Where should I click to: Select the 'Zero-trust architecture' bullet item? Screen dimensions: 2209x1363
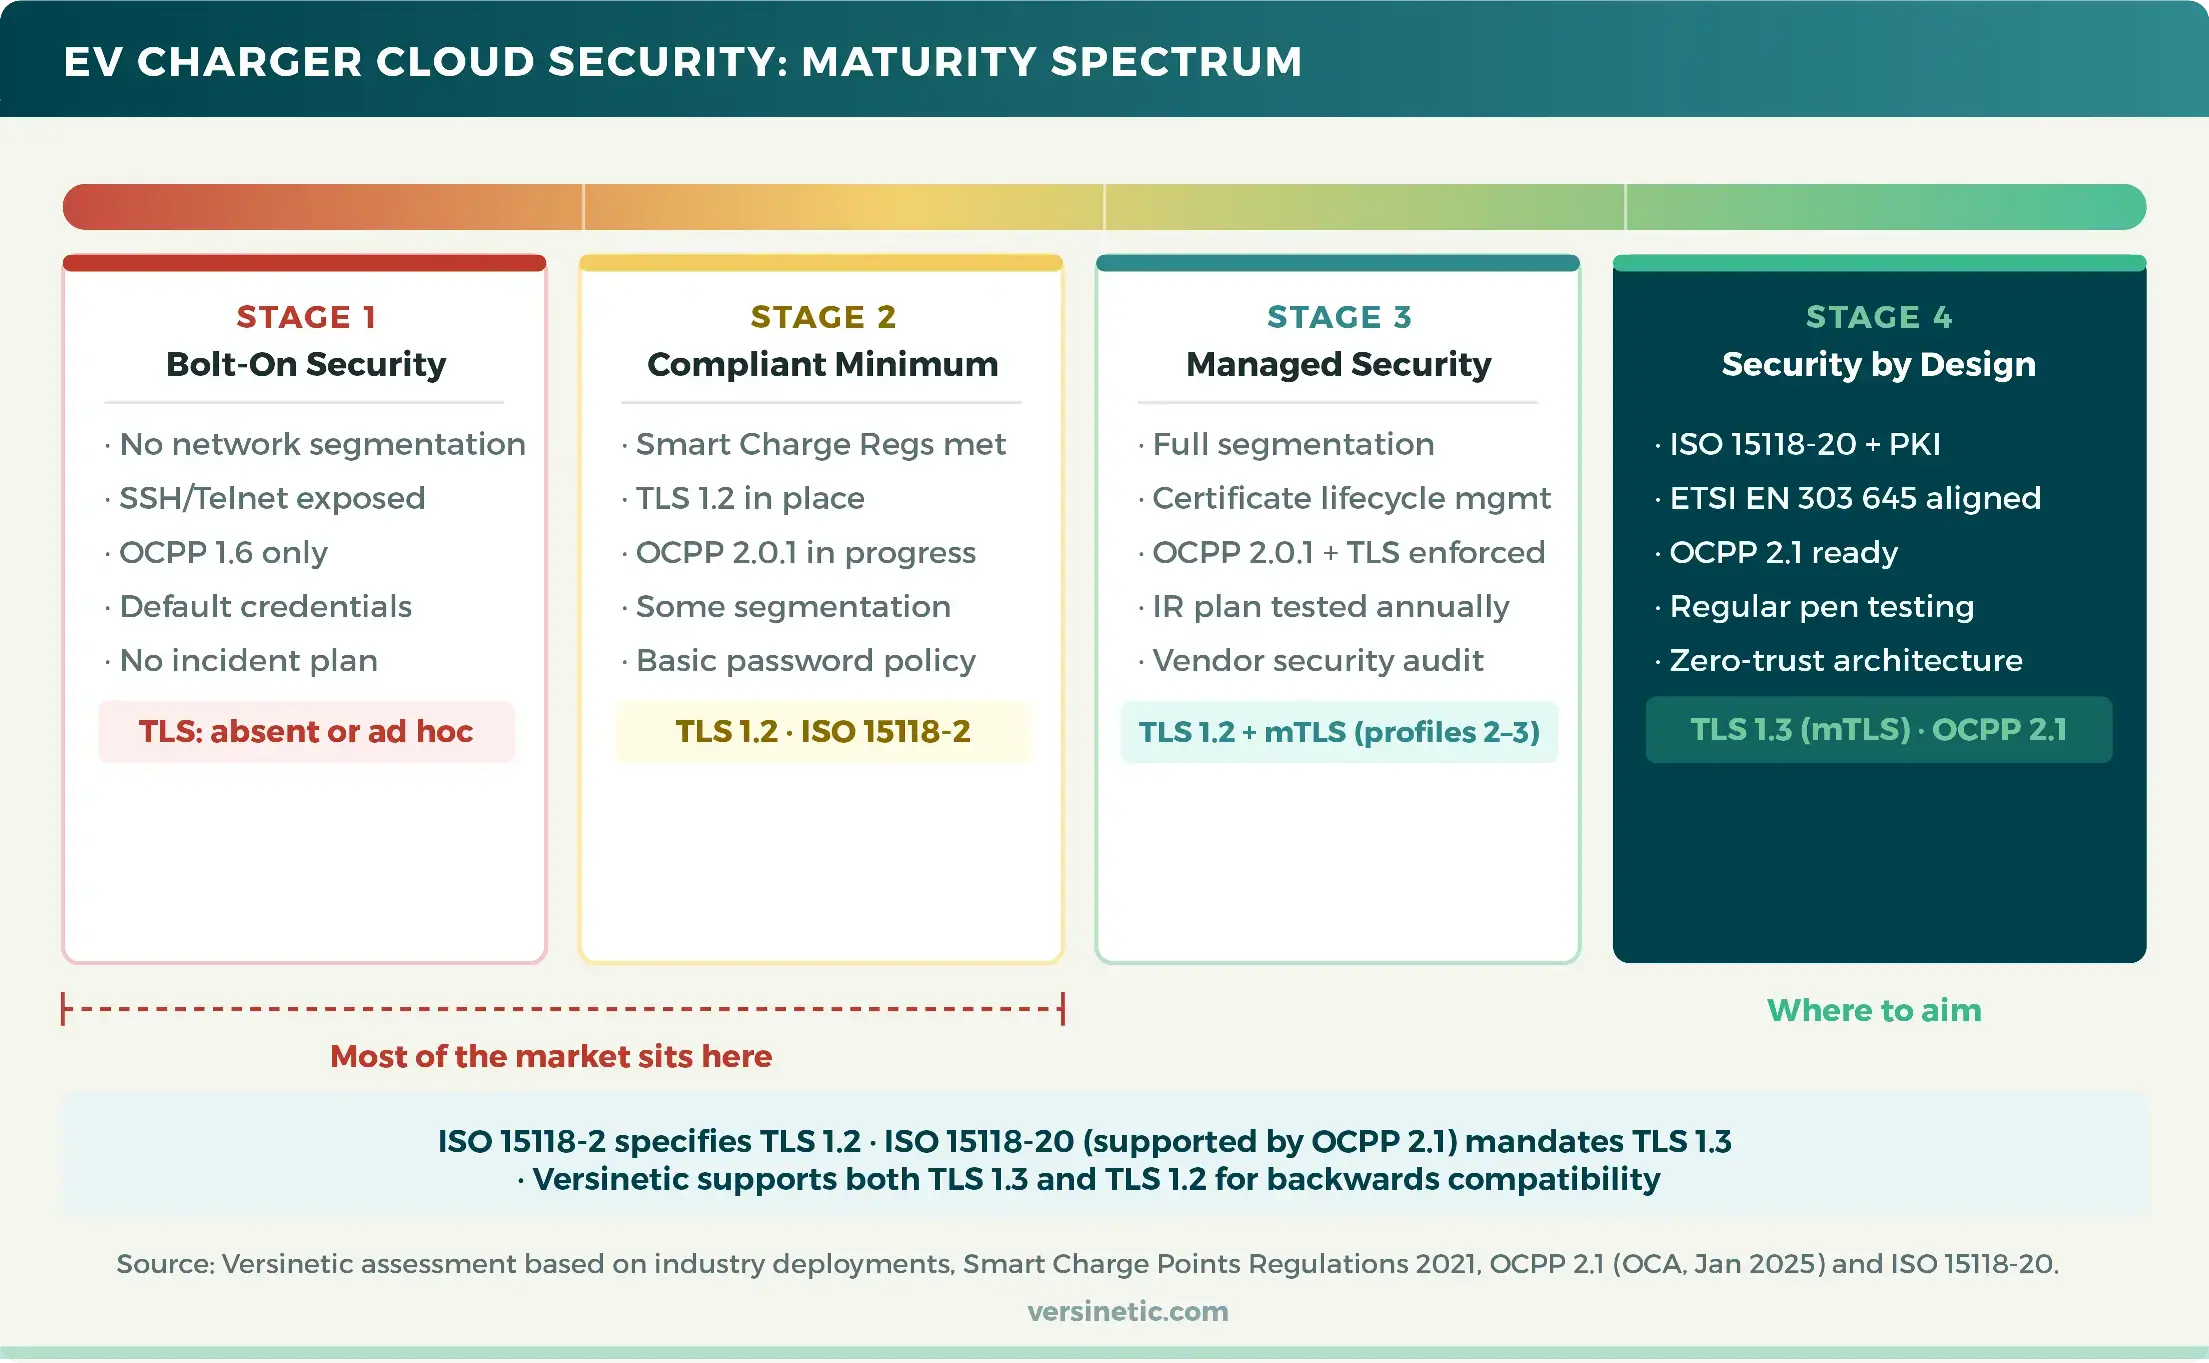click(x=1844, y=660)
